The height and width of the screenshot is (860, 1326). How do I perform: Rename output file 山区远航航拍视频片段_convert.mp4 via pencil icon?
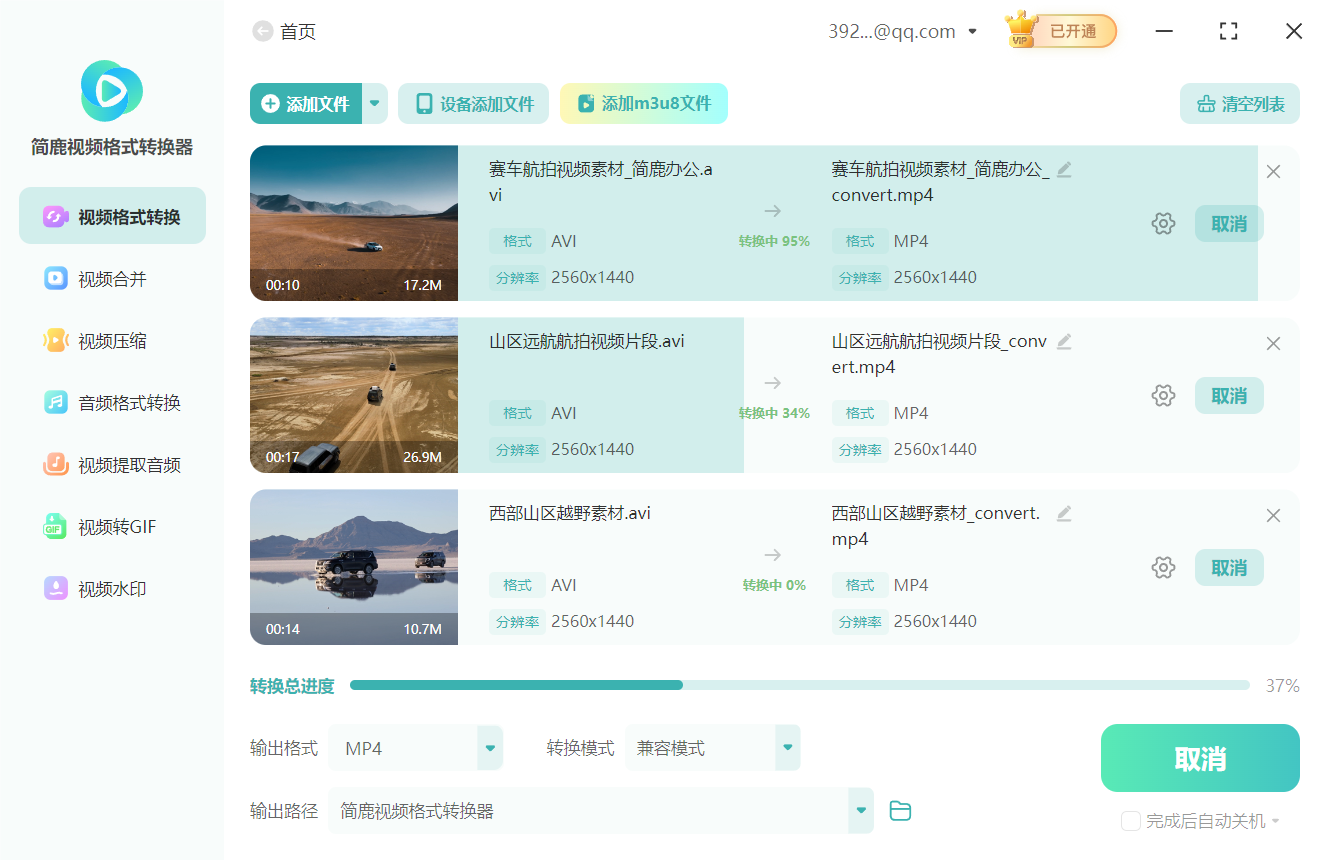[1064, 341]
